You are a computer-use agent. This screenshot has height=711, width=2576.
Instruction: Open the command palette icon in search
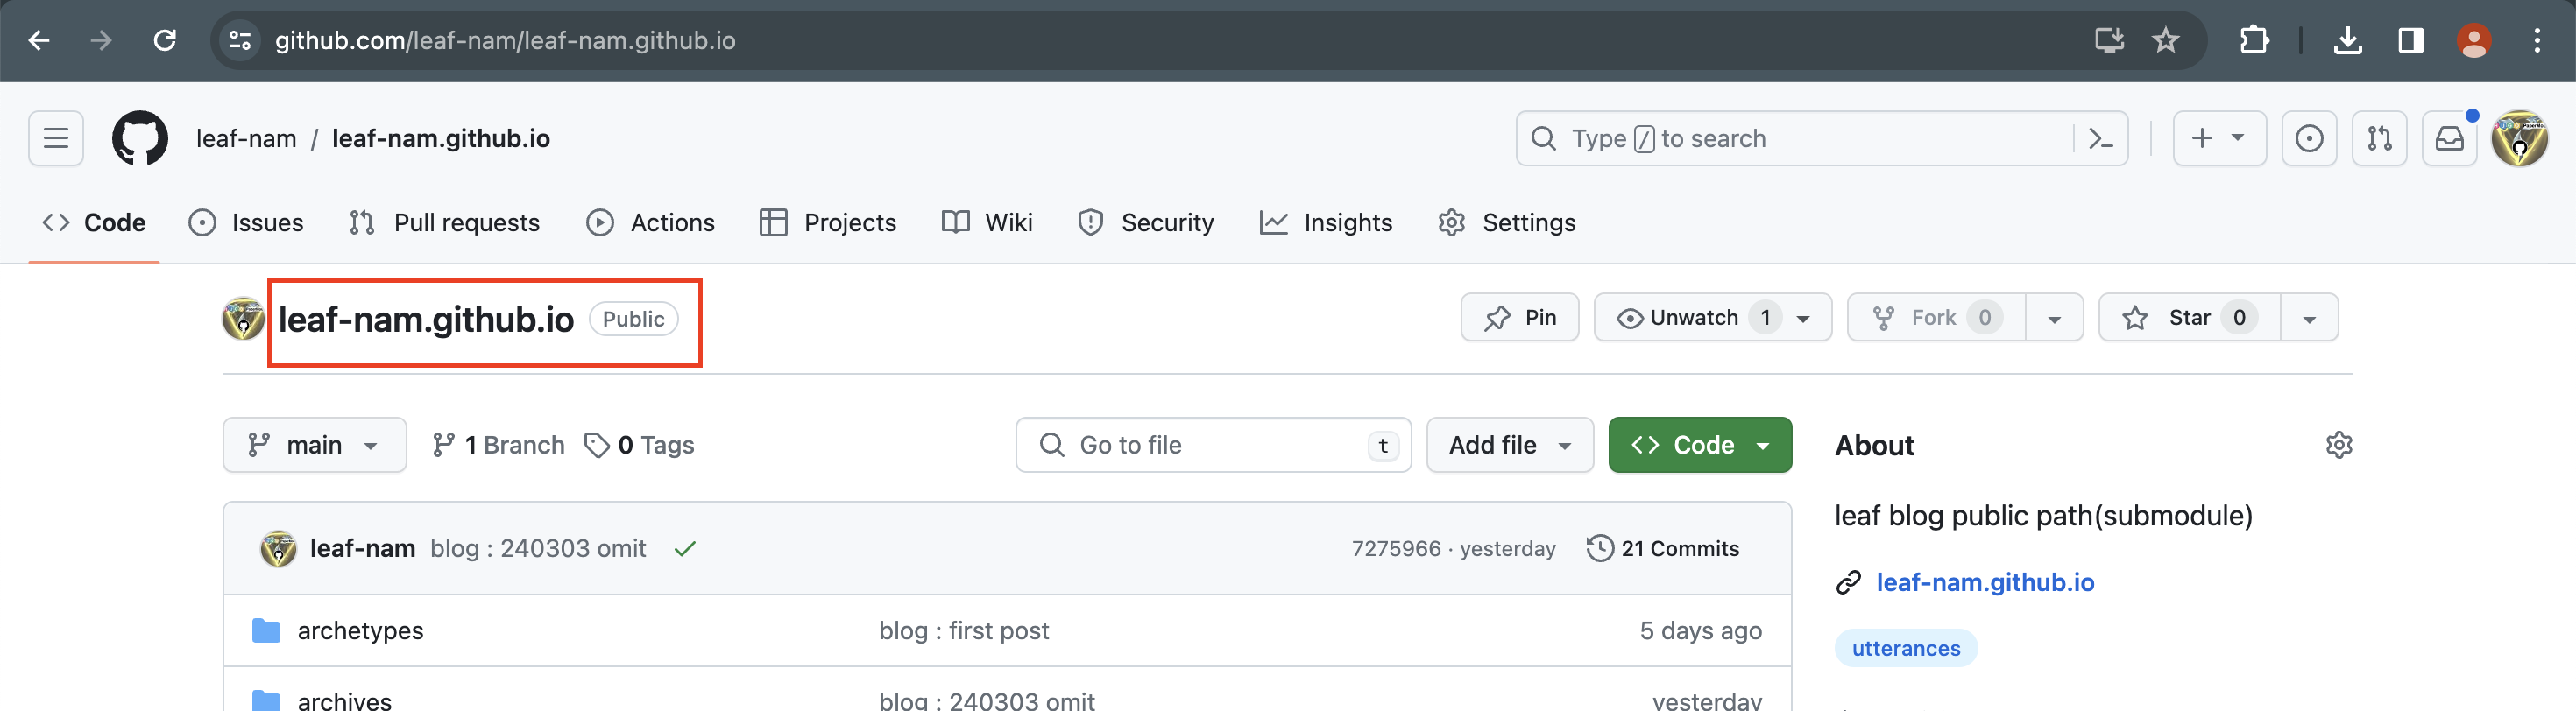point(2101,138)
